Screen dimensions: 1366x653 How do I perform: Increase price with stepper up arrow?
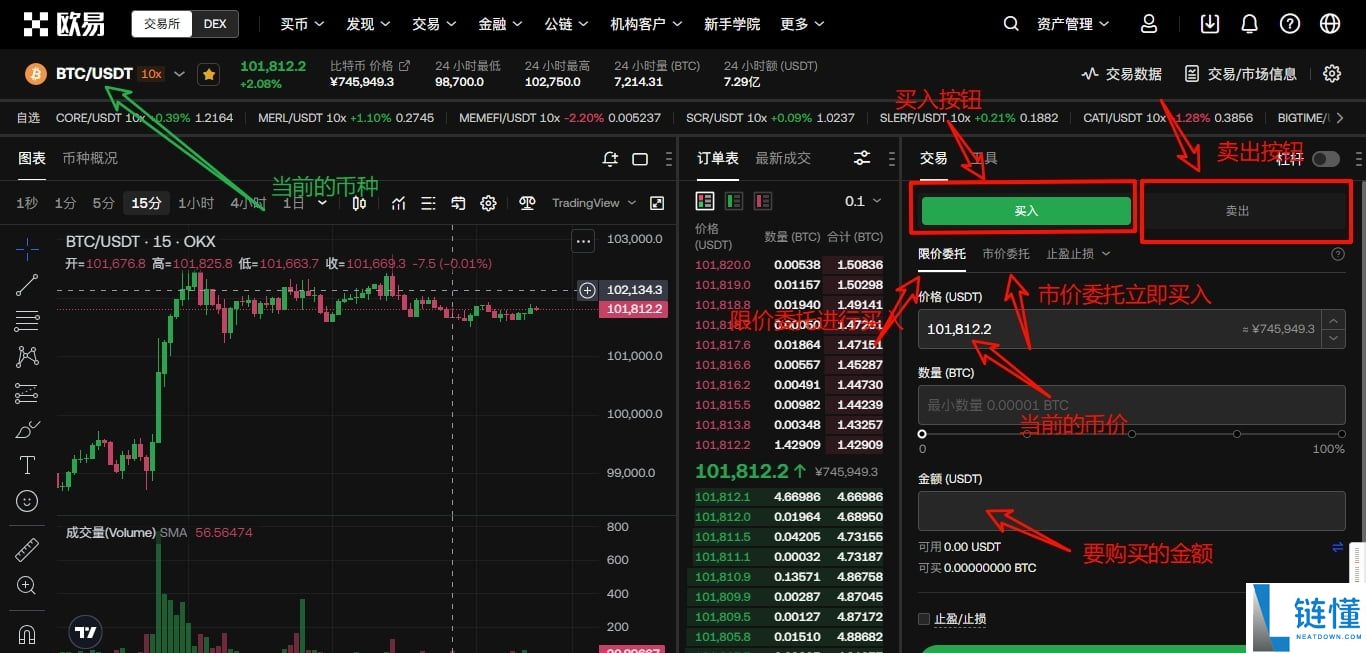coord(1333,319)
